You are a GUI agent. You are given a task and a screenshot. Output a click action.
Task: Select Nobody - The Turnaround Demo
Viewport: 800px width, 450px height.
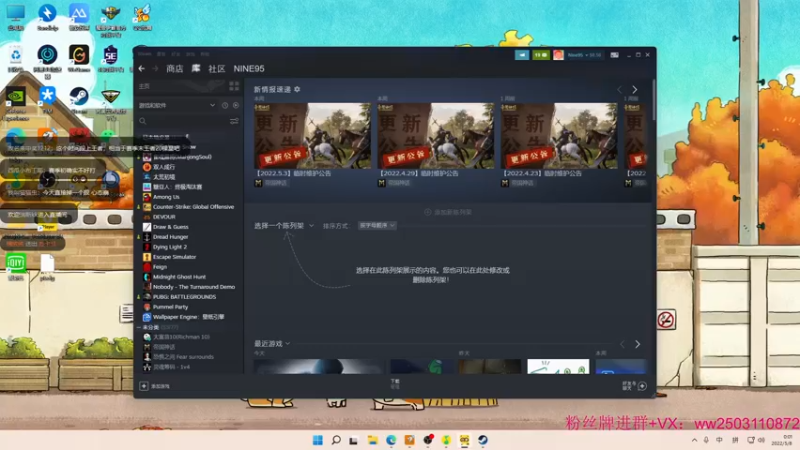point(194,287)
